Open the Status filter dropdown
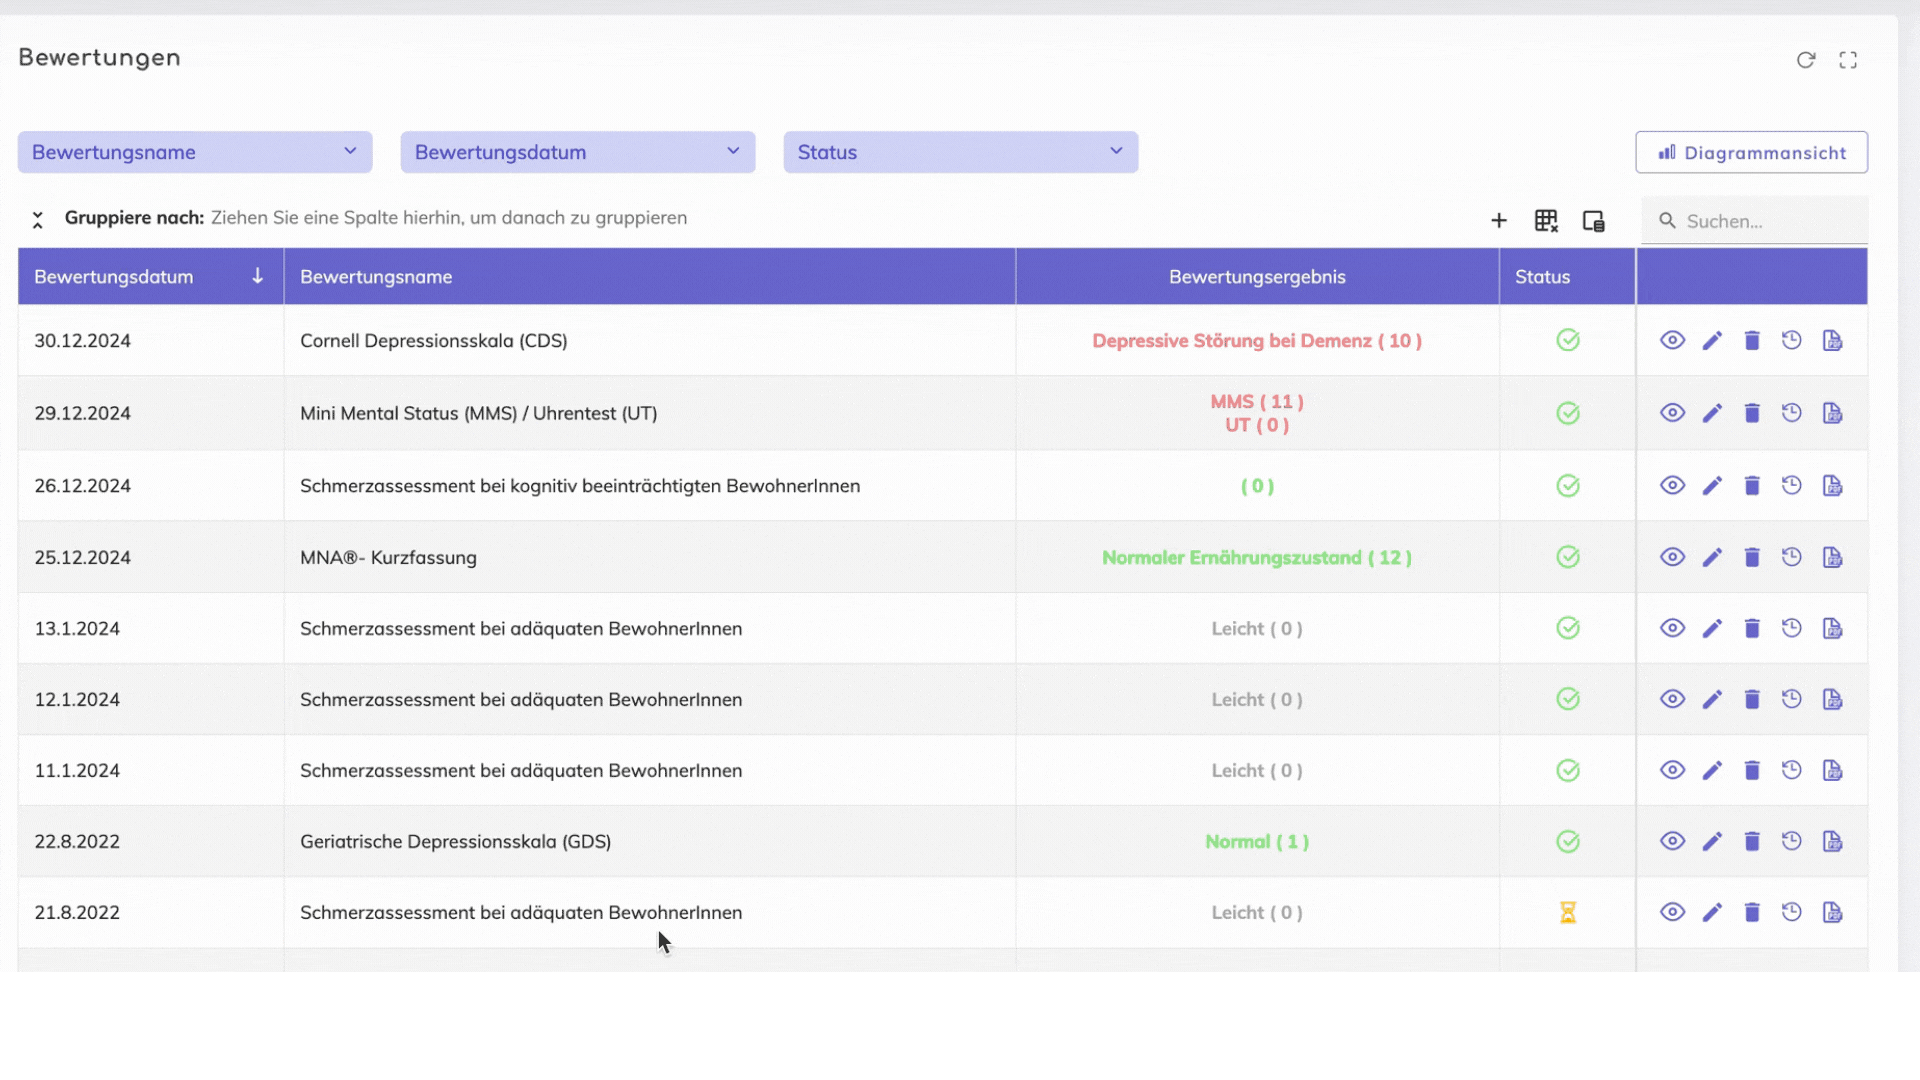The width and height of the screenshot is (1920, 1080). click(x=960, y=152)
